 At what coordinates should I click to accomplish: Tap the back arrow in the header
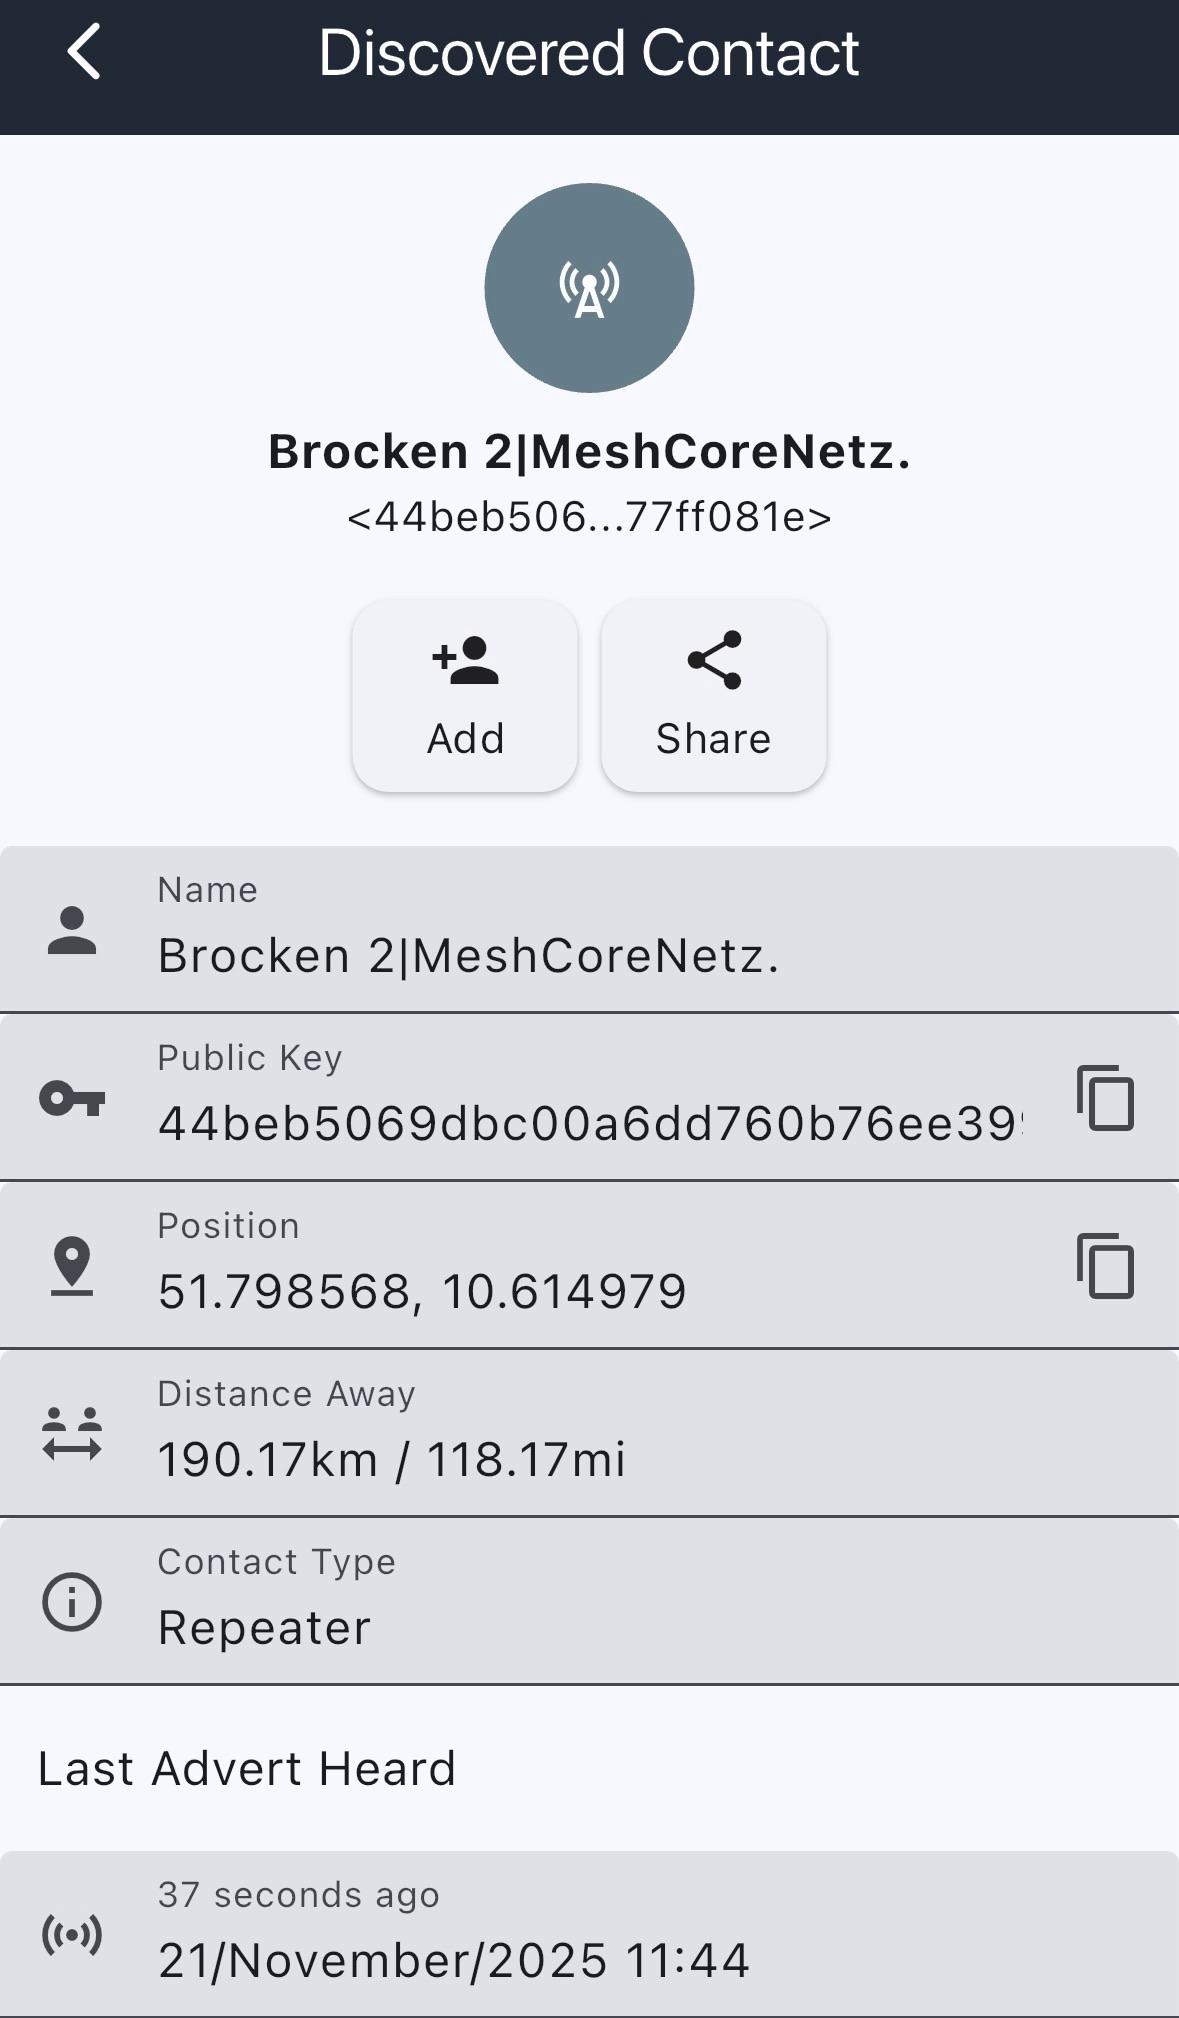coord(84,52)
